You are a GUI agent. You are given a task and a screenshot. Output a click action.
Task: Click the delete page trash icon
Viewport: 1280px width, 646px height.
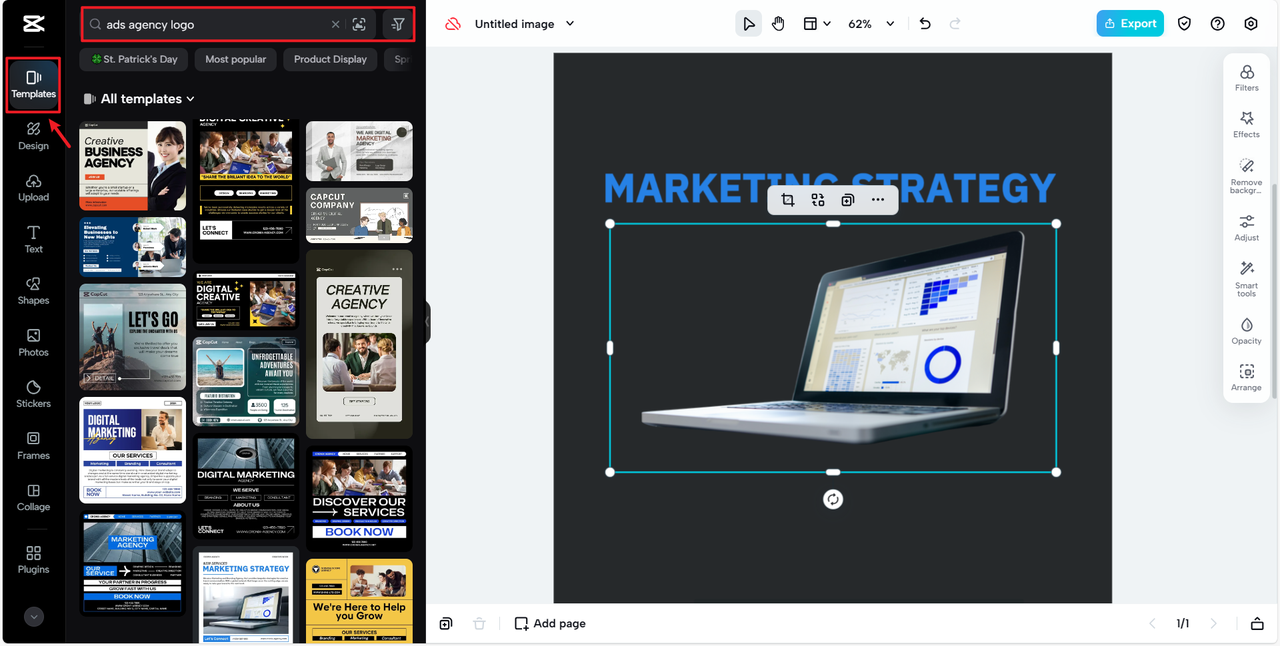479,623
